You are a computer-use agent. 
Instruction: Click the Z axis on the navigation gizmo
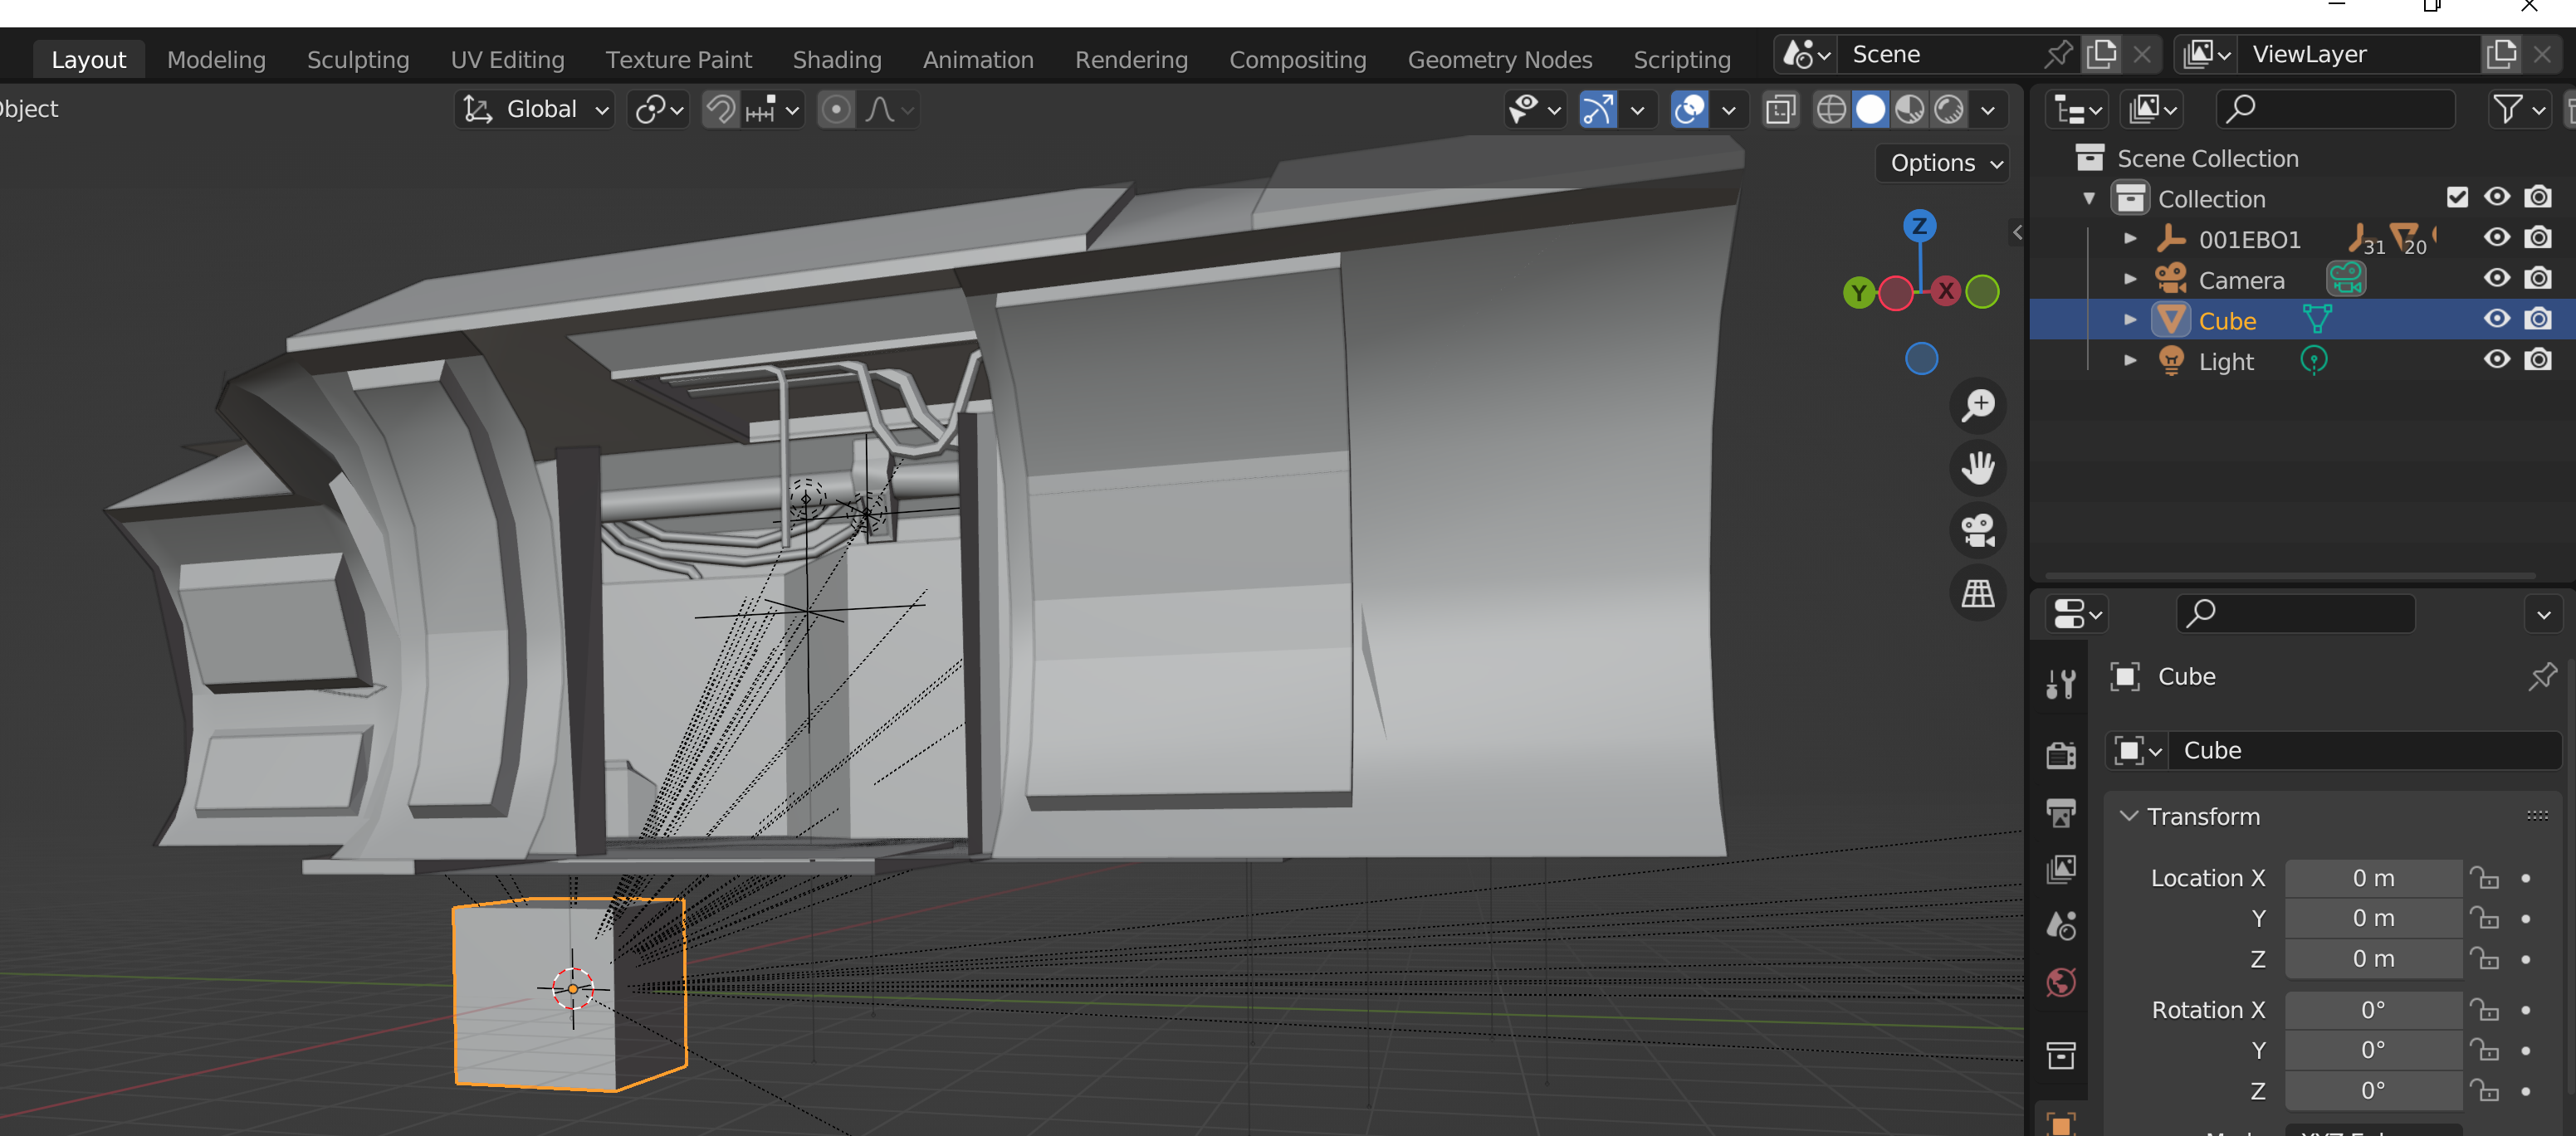pyautogui.click(x=1919, y=226)
